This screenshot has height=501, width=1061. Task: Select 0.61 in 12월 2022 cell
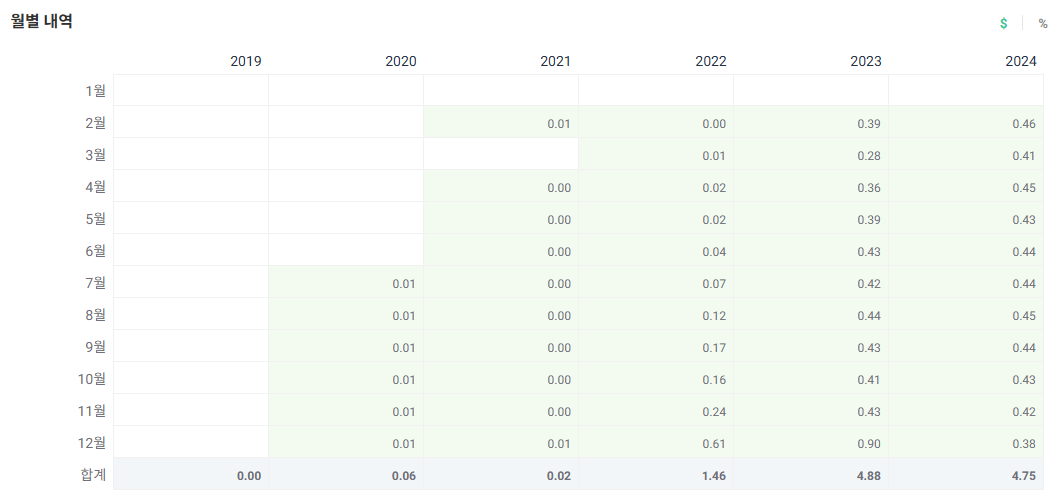click(x=714, y=444)
